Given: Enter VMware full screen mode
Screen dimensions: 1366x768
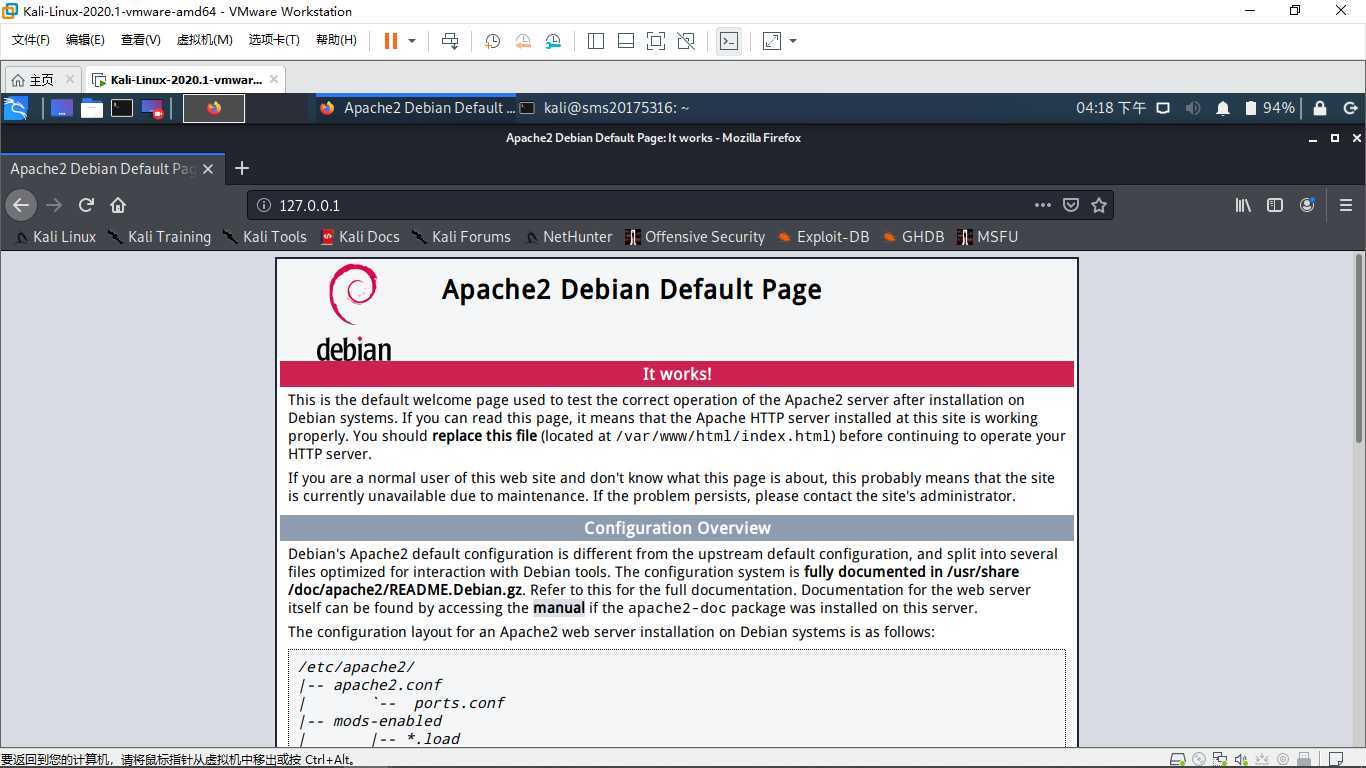Looking at the screenshot, I should pos(656,41).
